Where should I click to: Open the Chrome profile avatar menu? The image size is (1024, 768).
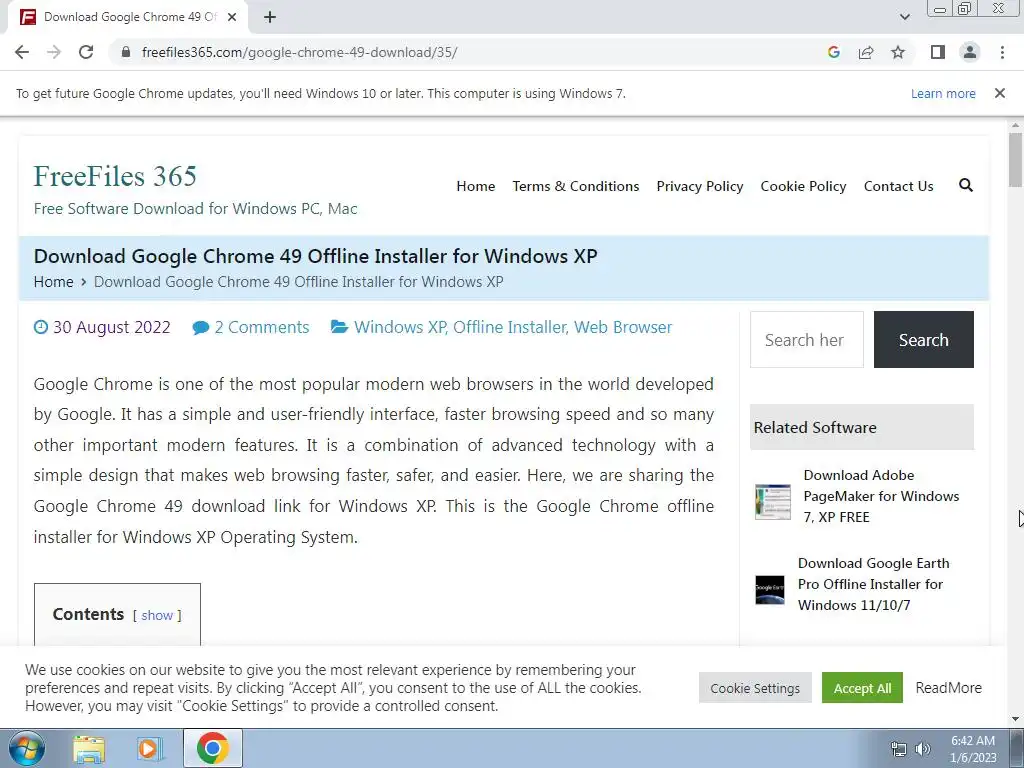pyautogui.click(x=970, y=52)
